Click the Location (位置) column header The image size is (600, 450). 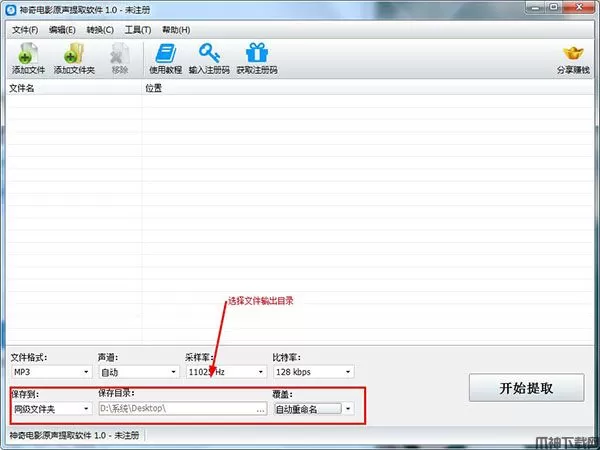tap(368, 88)
